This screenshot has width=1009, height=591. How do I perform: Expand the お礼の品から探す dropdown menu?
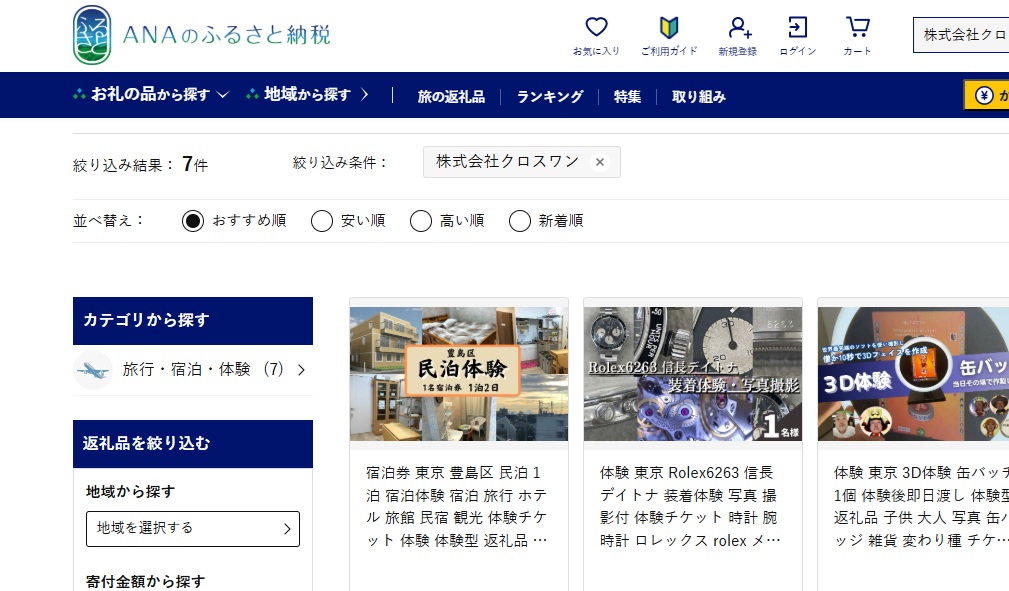point(151,95)
